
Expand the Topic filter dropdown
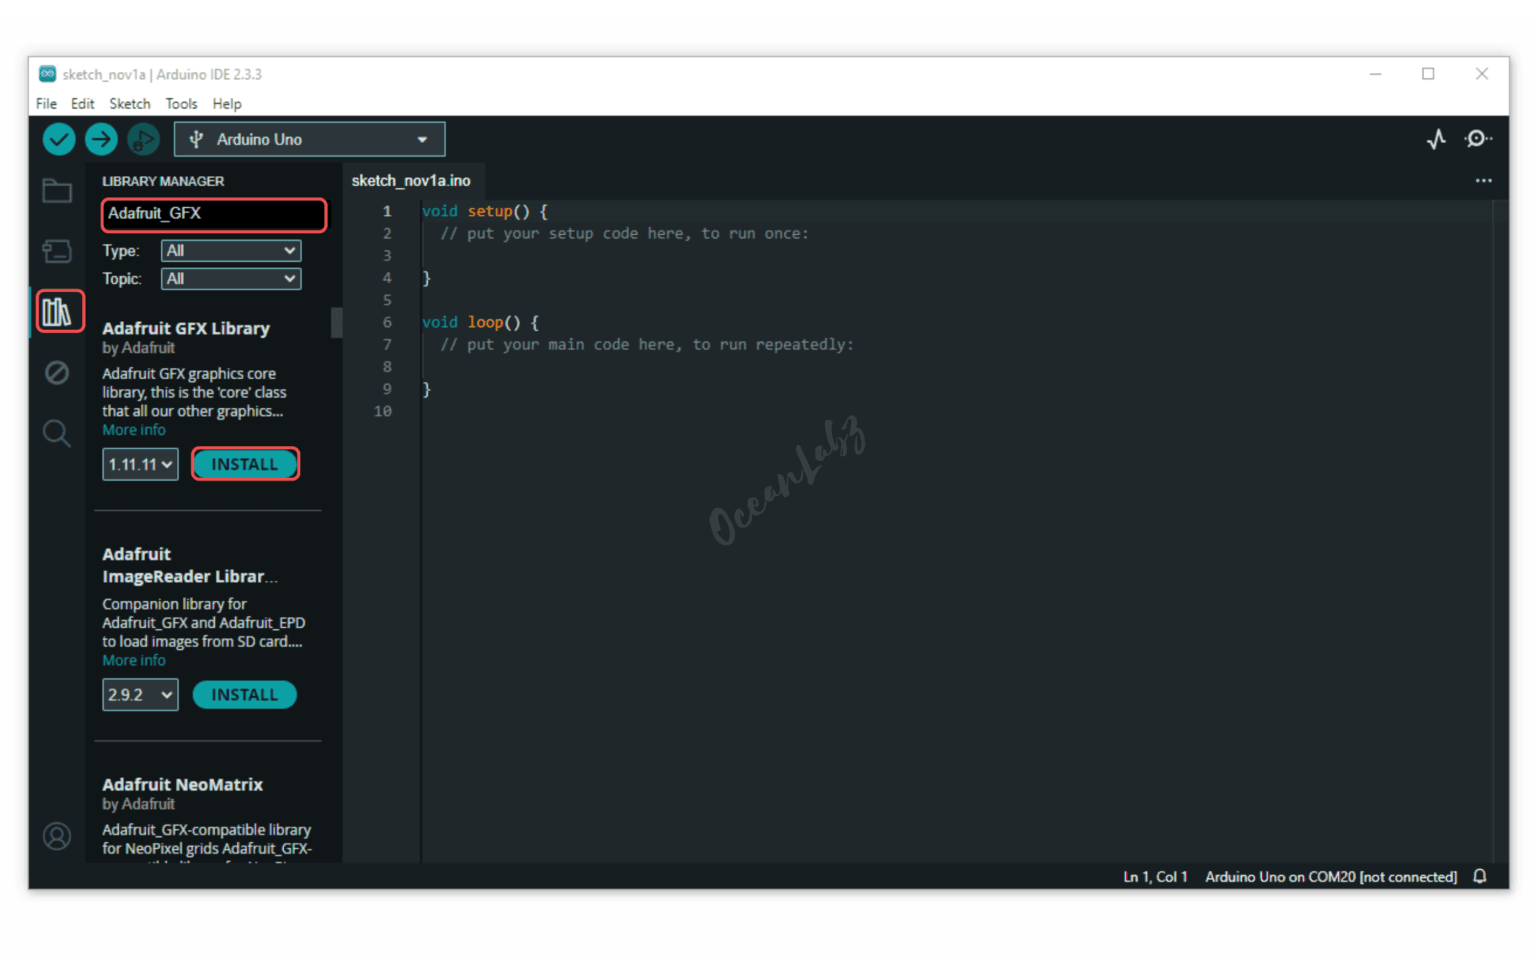(231, 279)
